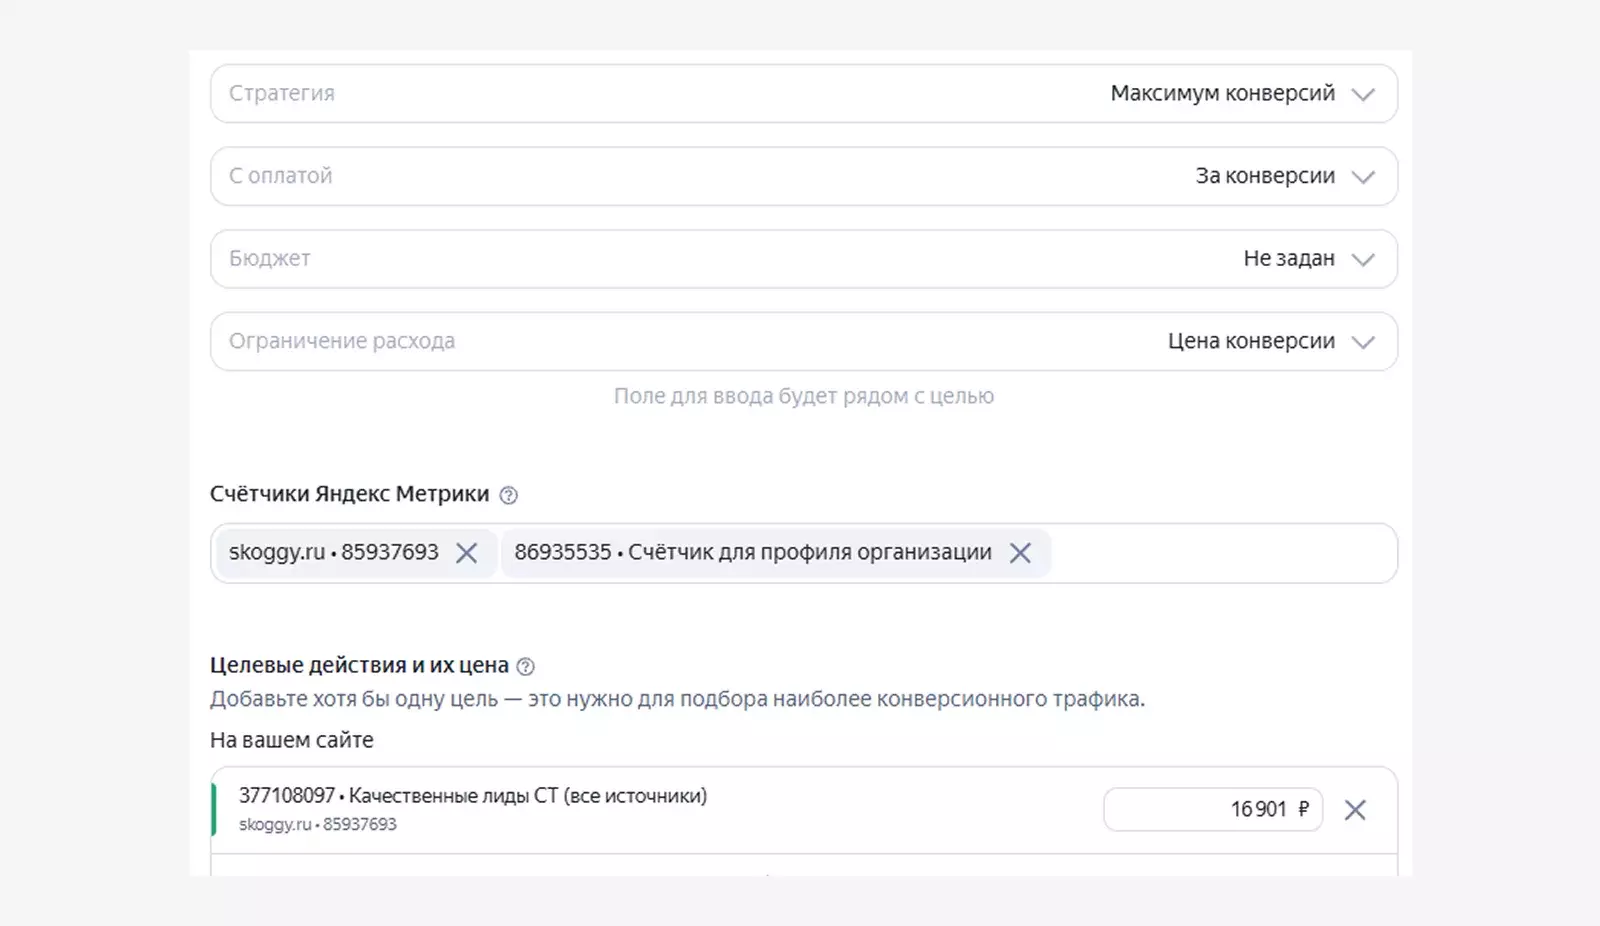Click chevron next to За конверсии

1363,177
